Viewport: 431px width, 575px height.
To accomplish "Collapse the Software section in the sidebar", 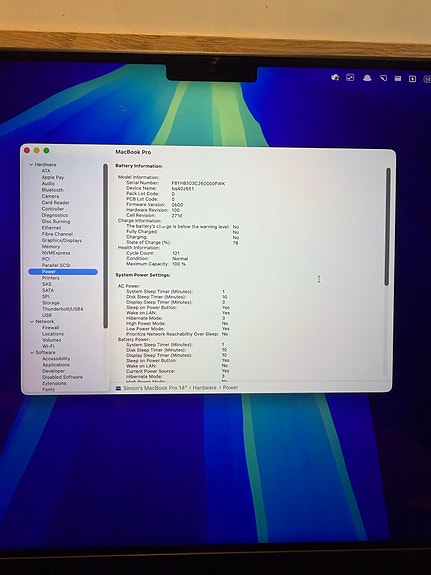I will tap(32, 353).
